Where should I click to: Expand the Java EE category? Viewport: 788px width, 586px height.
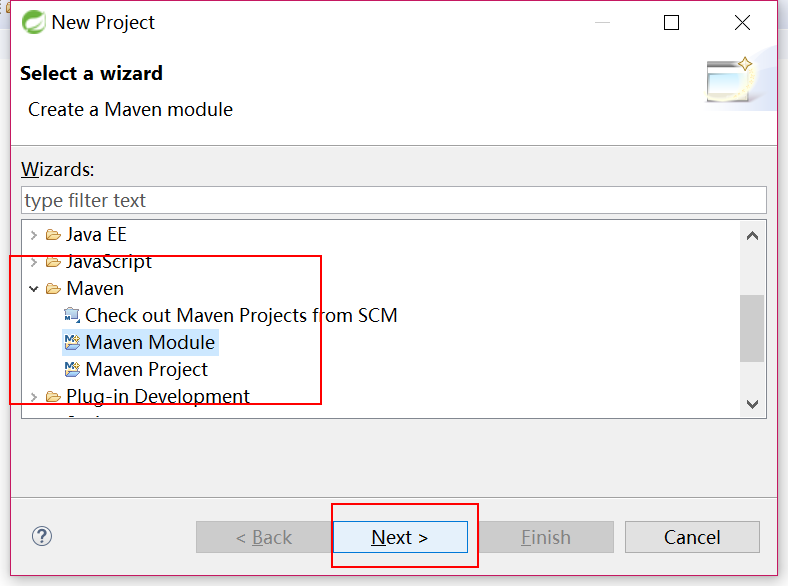point(34,235)
